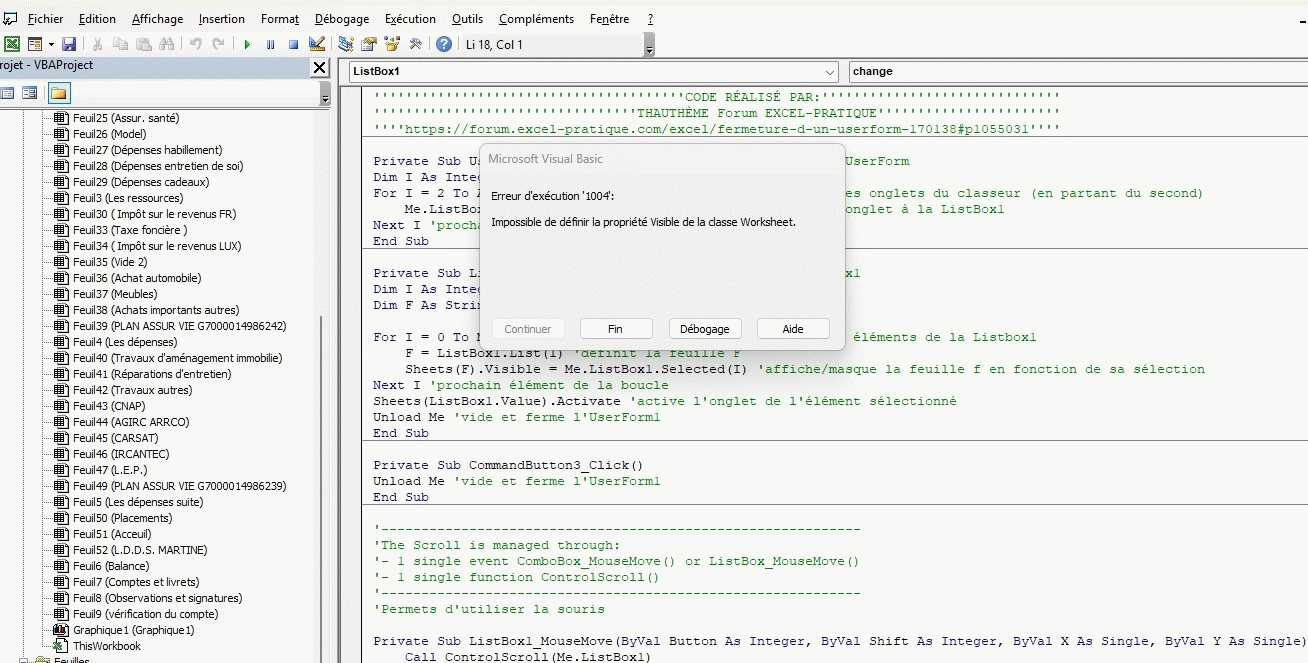Image resolution: width=1308 pixels, height=663 pixels.
Task: Expand the ListBox1 object dropdown
Action: [830, 72]
